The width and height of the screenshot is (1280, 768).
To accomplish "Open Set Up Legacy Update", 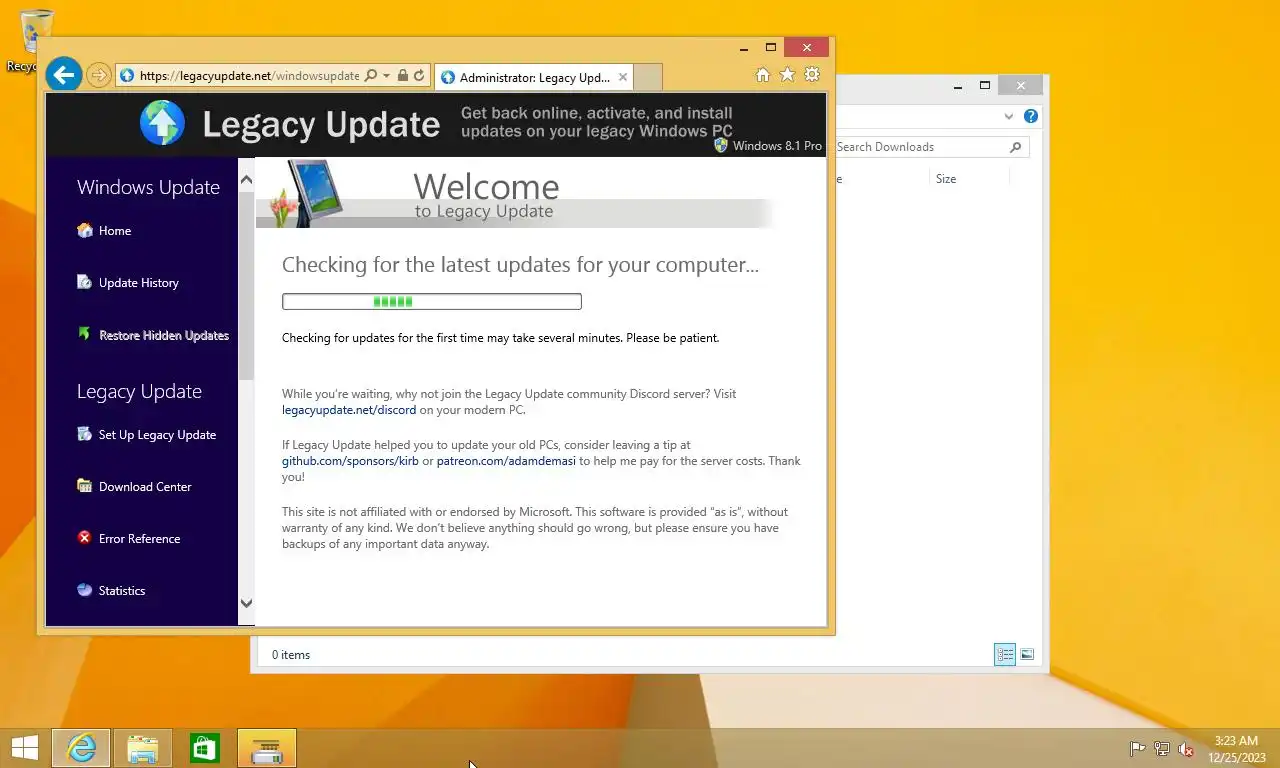I will pos(157,435).
